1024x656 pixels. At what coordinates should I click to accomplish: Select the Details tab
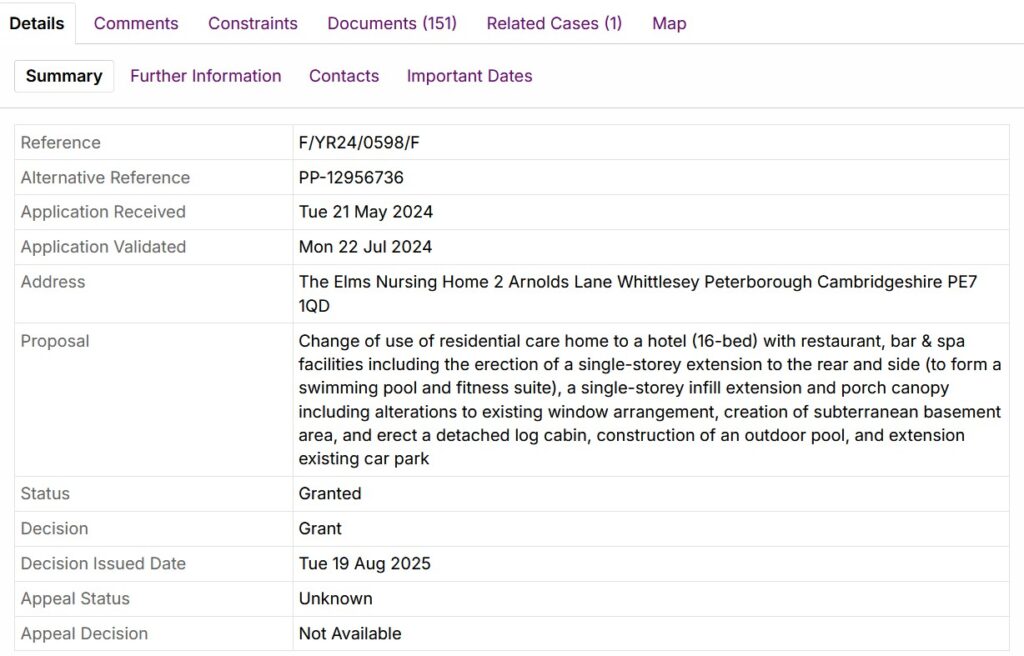pos(37,23)
